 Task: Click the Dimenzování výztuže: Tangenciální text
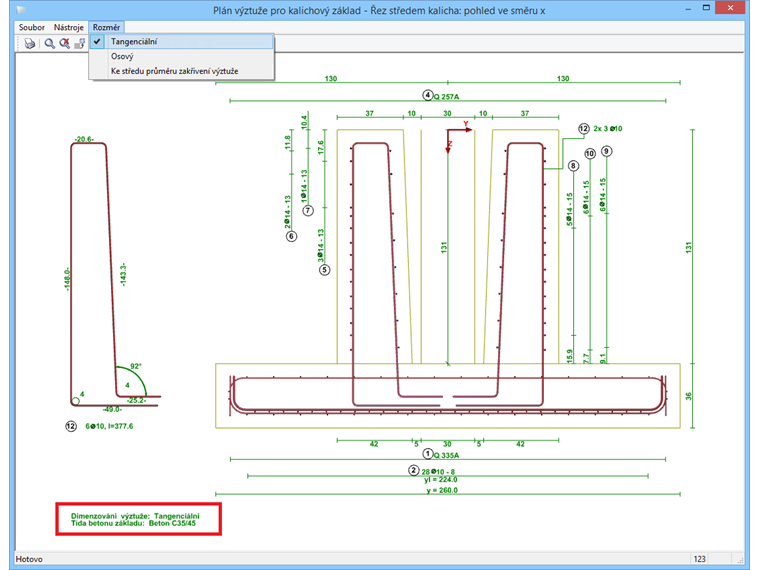tap(135, 516)
